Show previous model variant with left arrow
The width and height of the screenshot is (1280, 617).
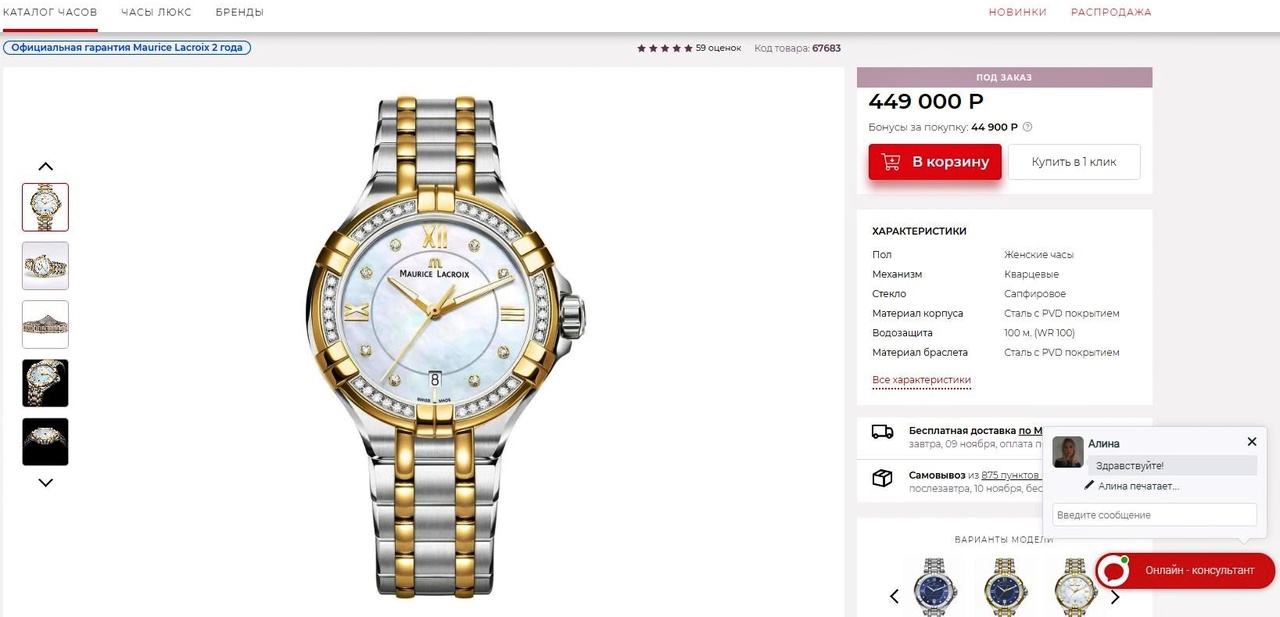click(x=894, y=597)
